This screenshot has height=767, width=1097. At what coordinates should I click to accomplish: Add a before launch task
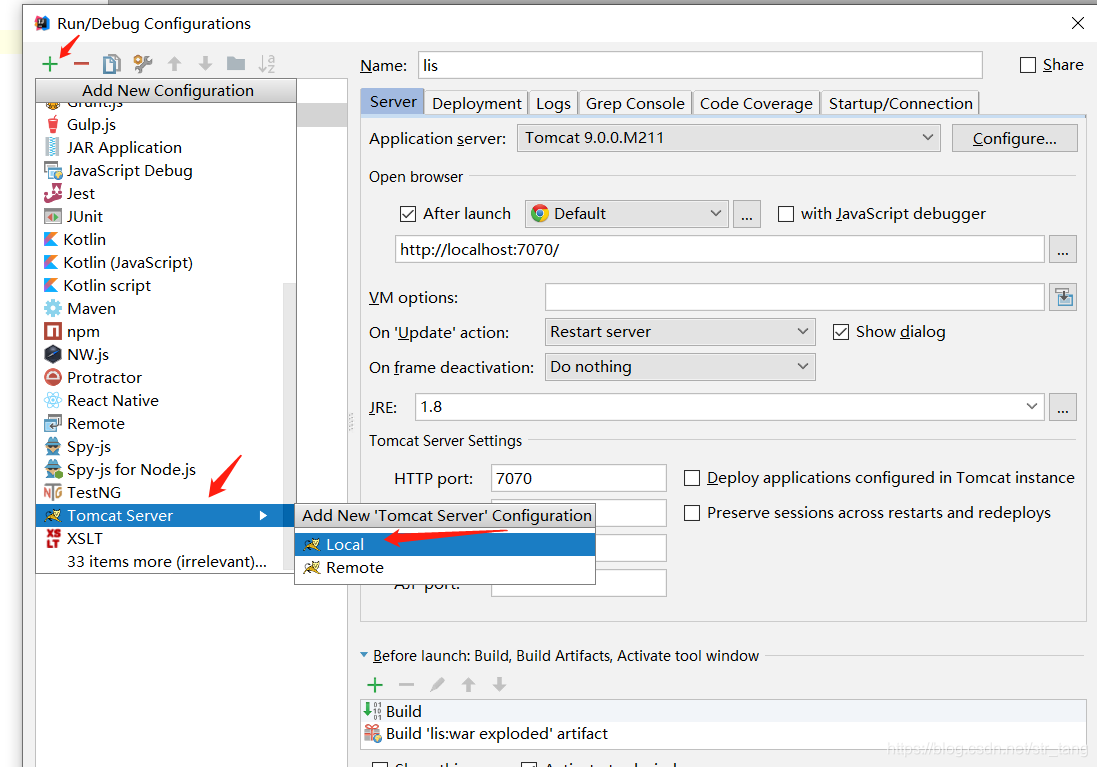375,684
